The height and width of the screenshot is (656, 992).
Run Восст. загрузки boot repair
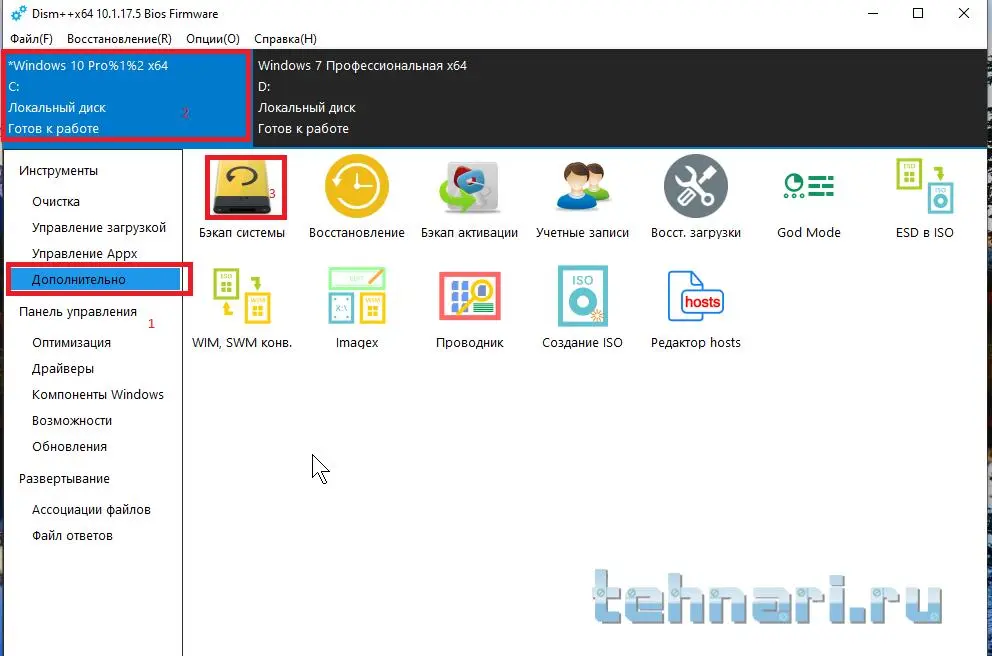coord(695,197)
